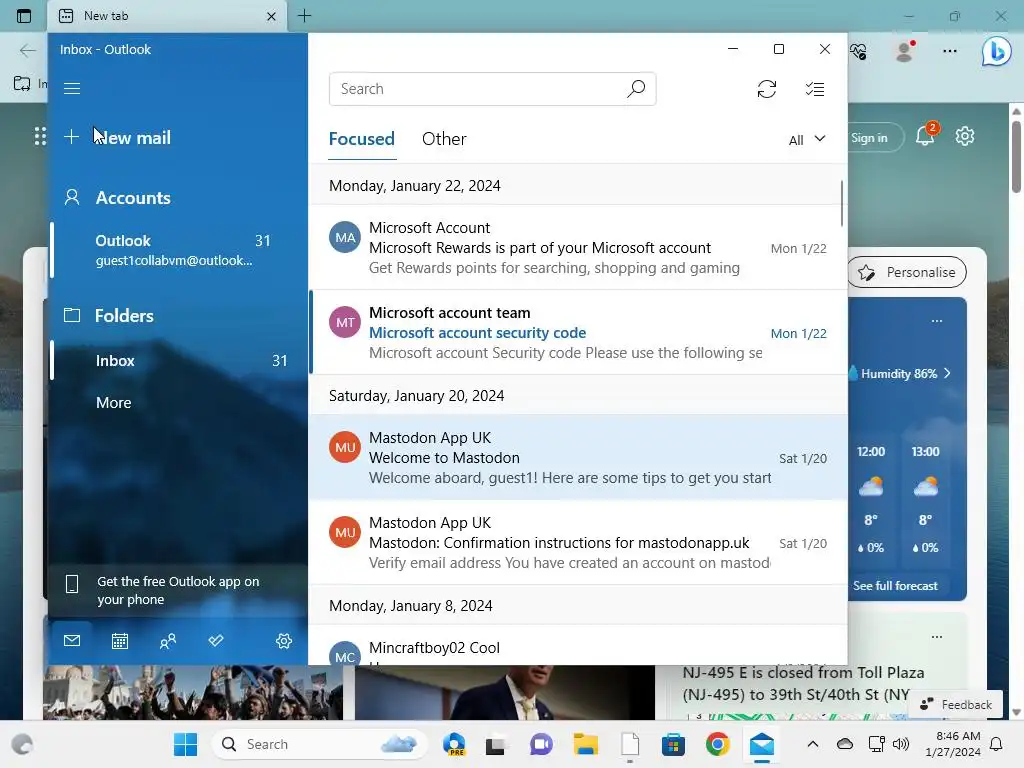
Task: Click the message list scrollbar thumb
Action: [x=841, y=203]
